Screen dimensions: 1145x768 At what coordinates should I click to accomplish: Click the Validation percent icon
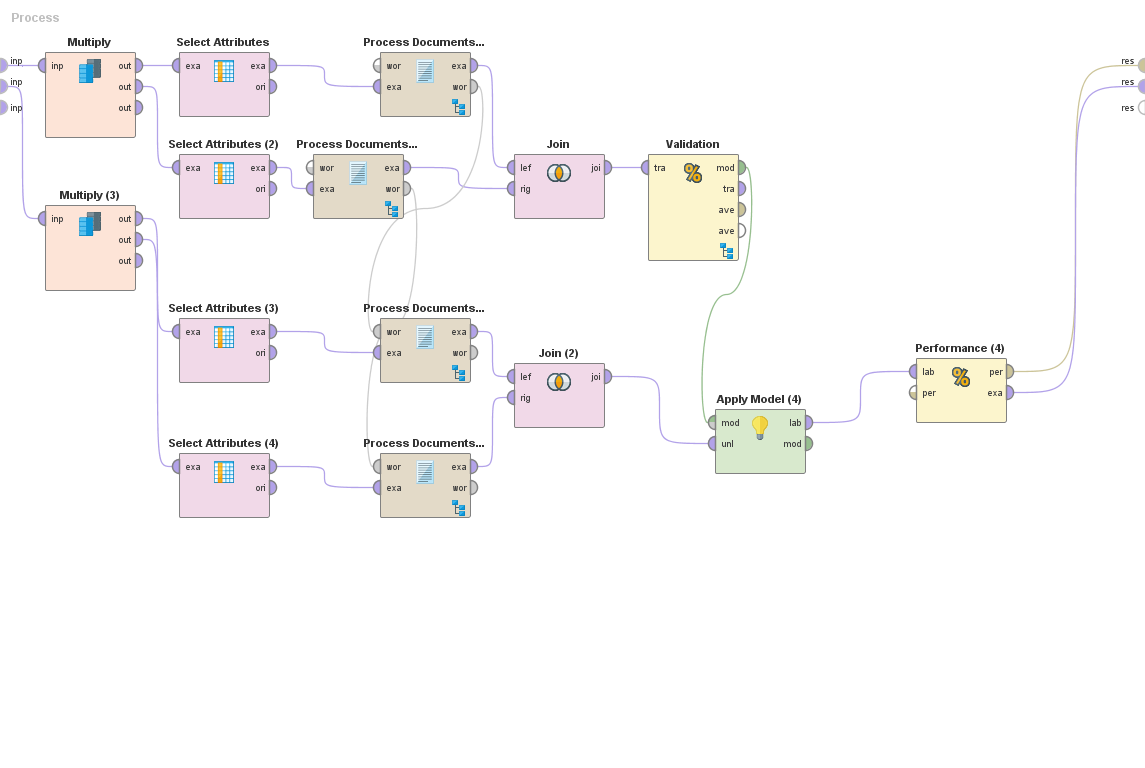(x=693, y=173)
